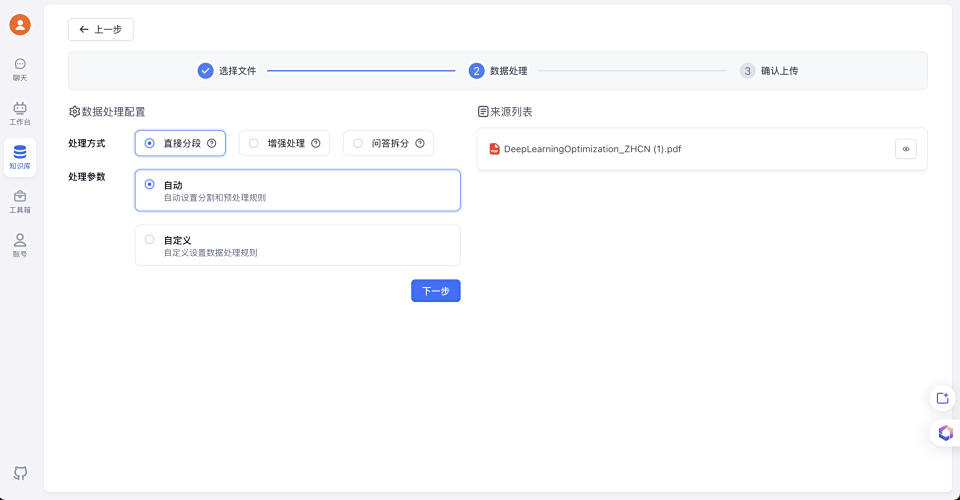Click the 自动设置分割和预处理规则 description text
The width and height of the screenshot is (960, 500).
point(215,198)
